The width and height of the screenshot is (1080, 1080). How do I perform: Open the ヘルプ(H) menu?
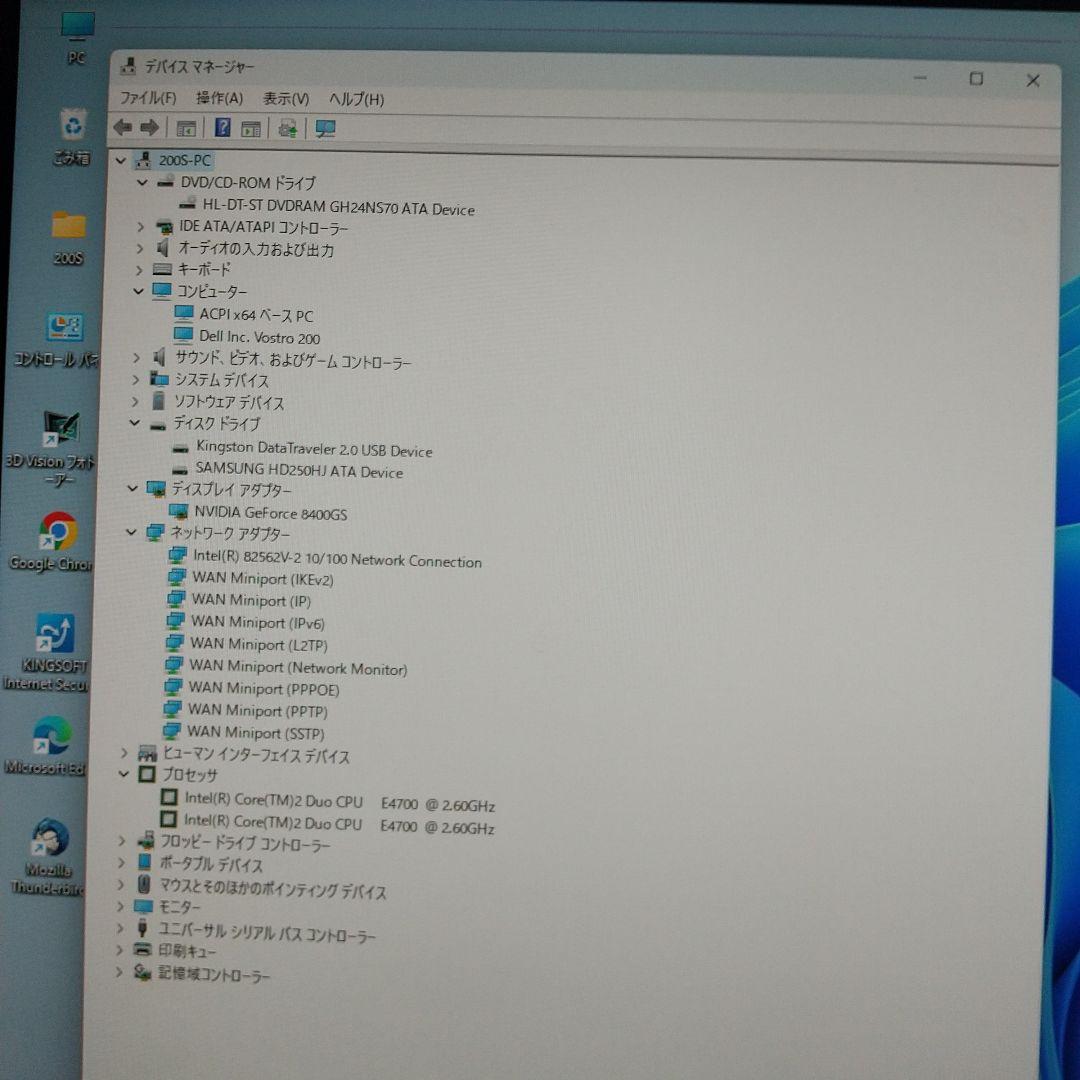pyautogui.click(x=357, y=99)
